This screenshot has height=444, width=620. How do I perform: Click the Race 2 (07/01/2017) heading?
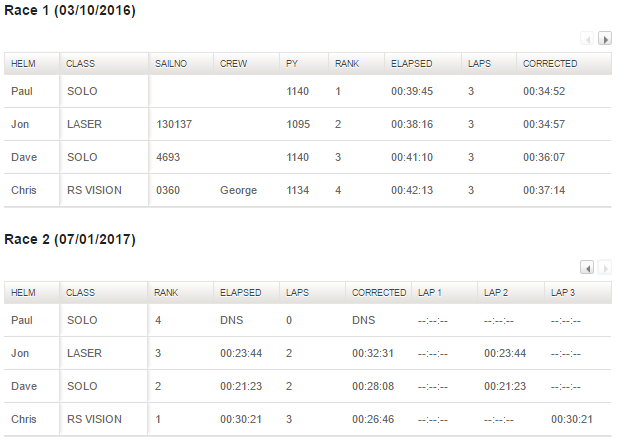point(70,240)
